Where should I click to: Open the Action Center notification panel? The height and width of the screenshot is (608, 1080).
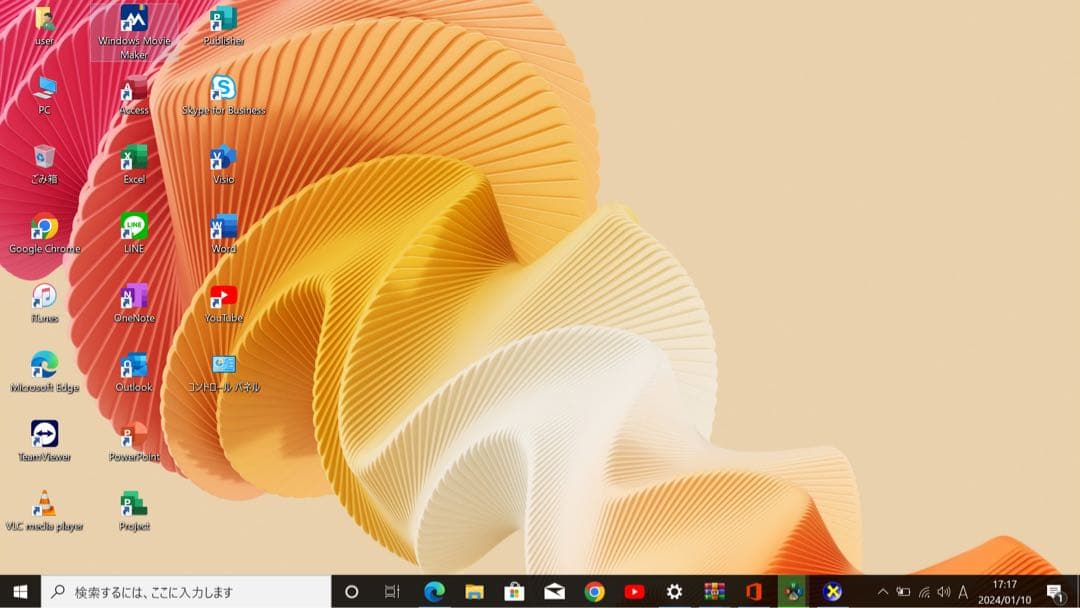click(x=1055, y=591)
